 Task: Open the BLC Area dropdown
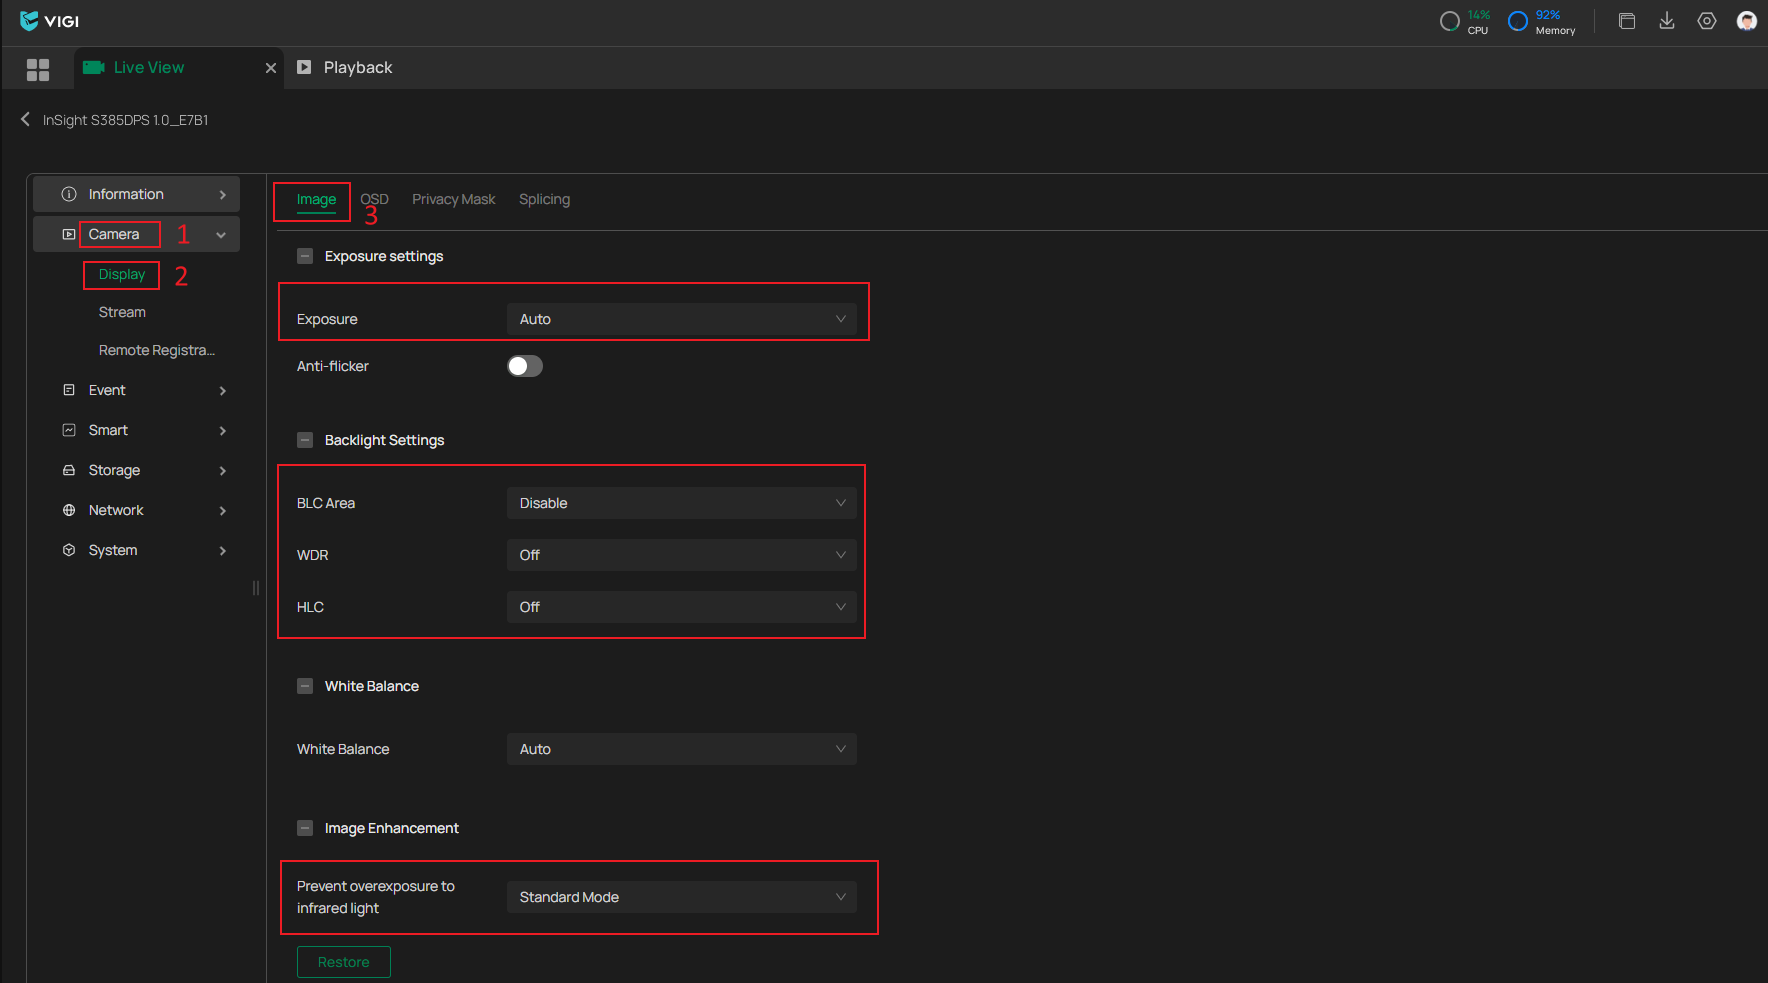[x=682, y=503]
